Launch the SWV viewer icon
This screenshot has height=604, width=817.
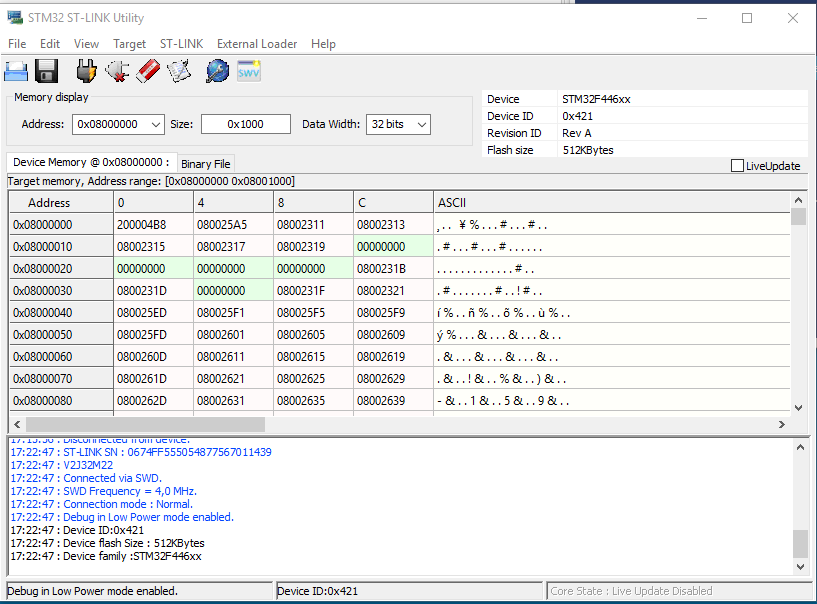point(249,71)
